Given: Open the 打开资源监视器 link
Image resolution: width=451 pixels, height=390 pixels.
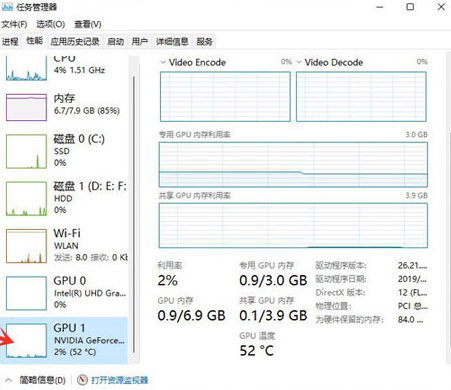Looking at the screenshot, I should pyautogui.click(x=119, y=380).
